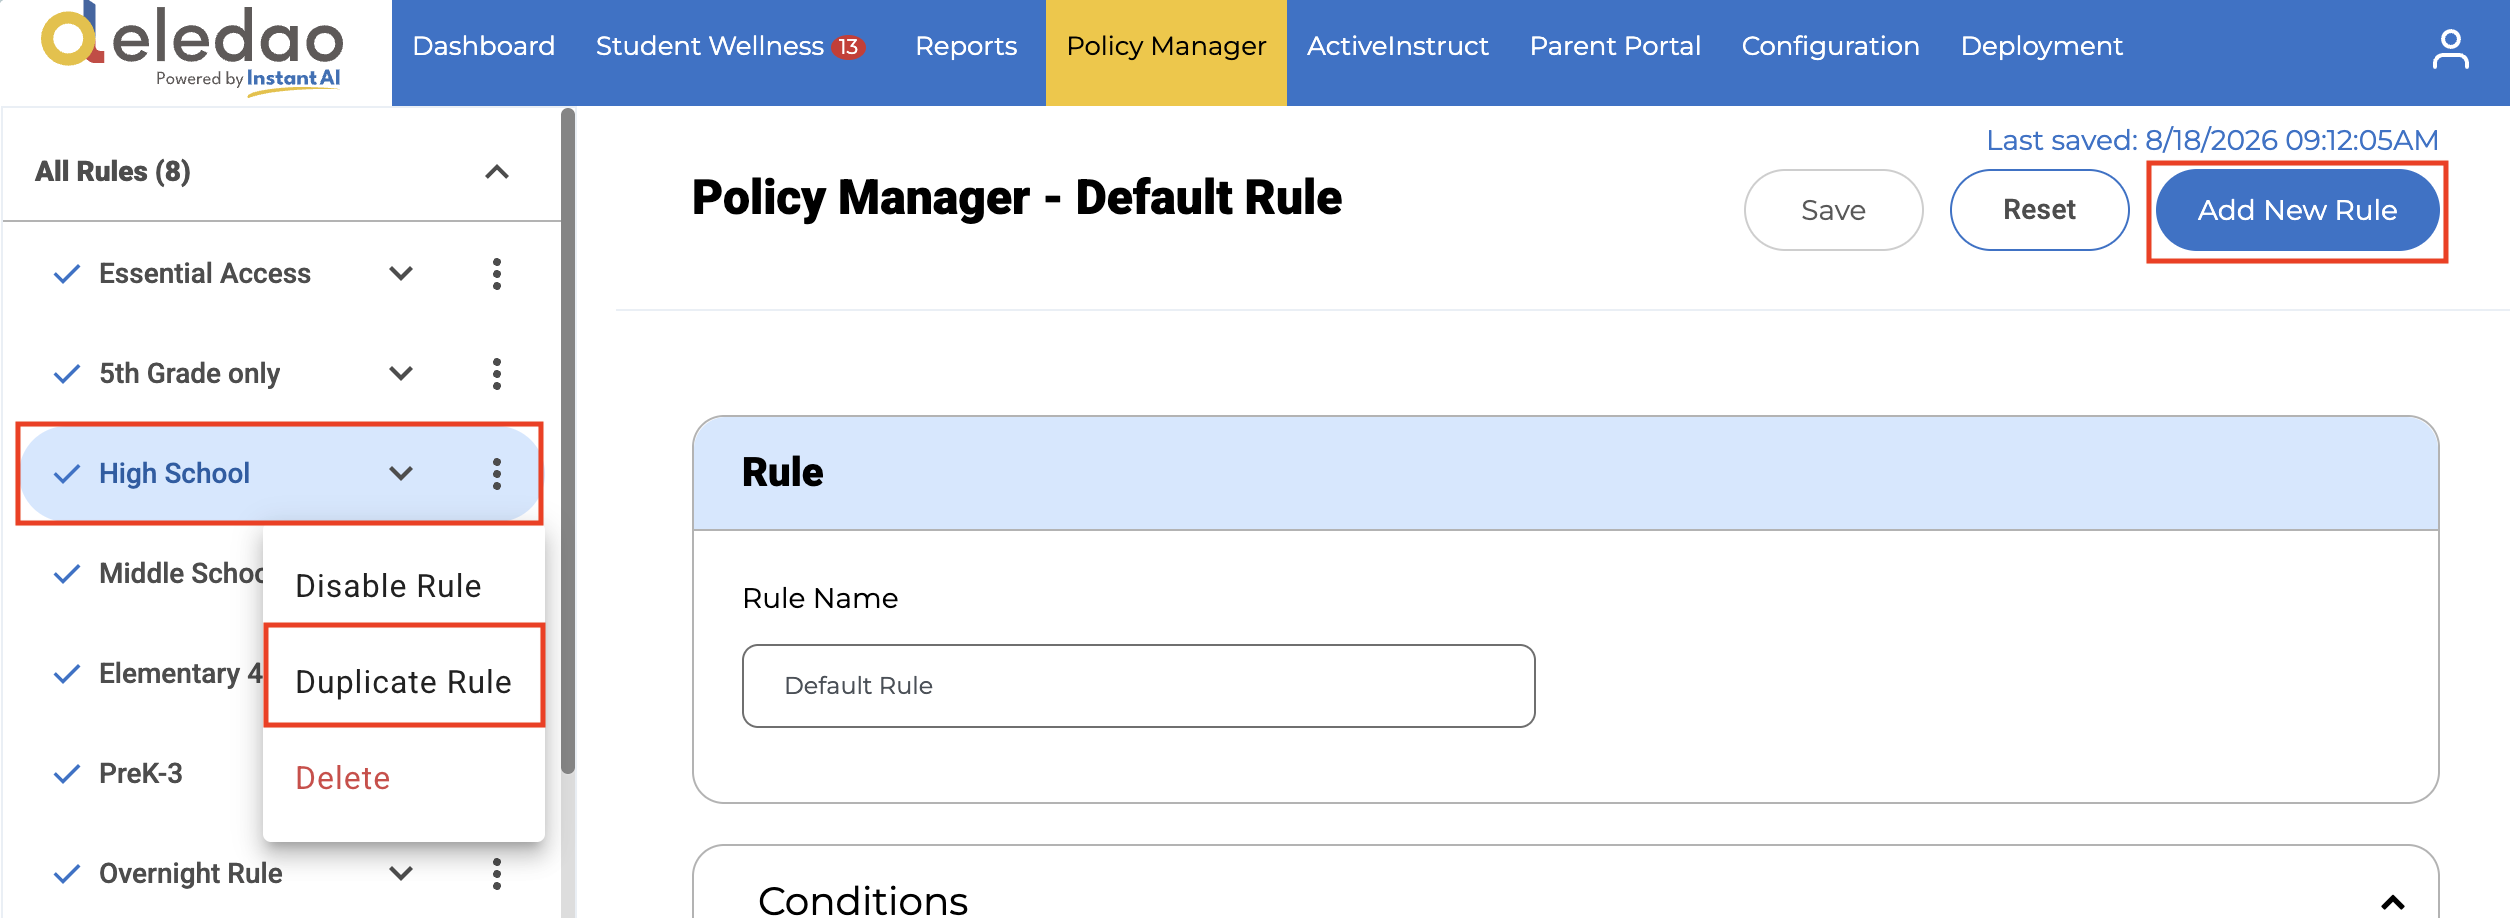The width and height of the screenshot is (2510, 918).
Task: Select the 5th Grade only rule
Action: tap(189, 373)
